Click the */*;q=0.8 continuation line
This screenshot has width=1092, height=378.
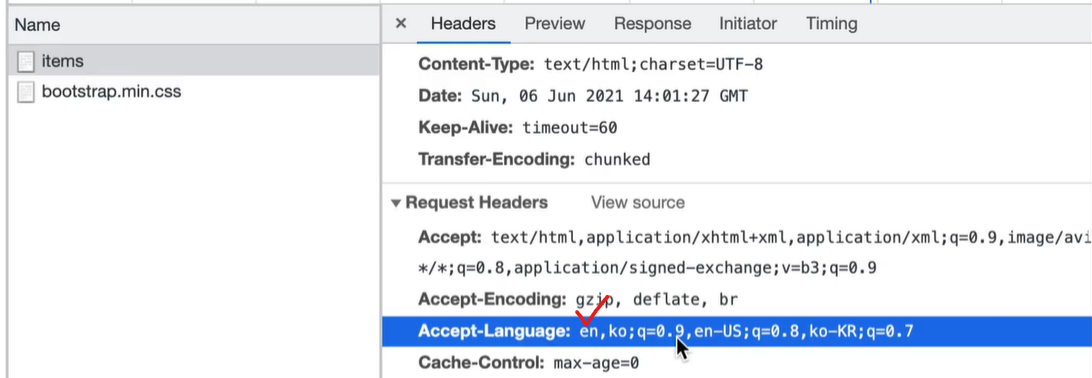coord(648,268)
